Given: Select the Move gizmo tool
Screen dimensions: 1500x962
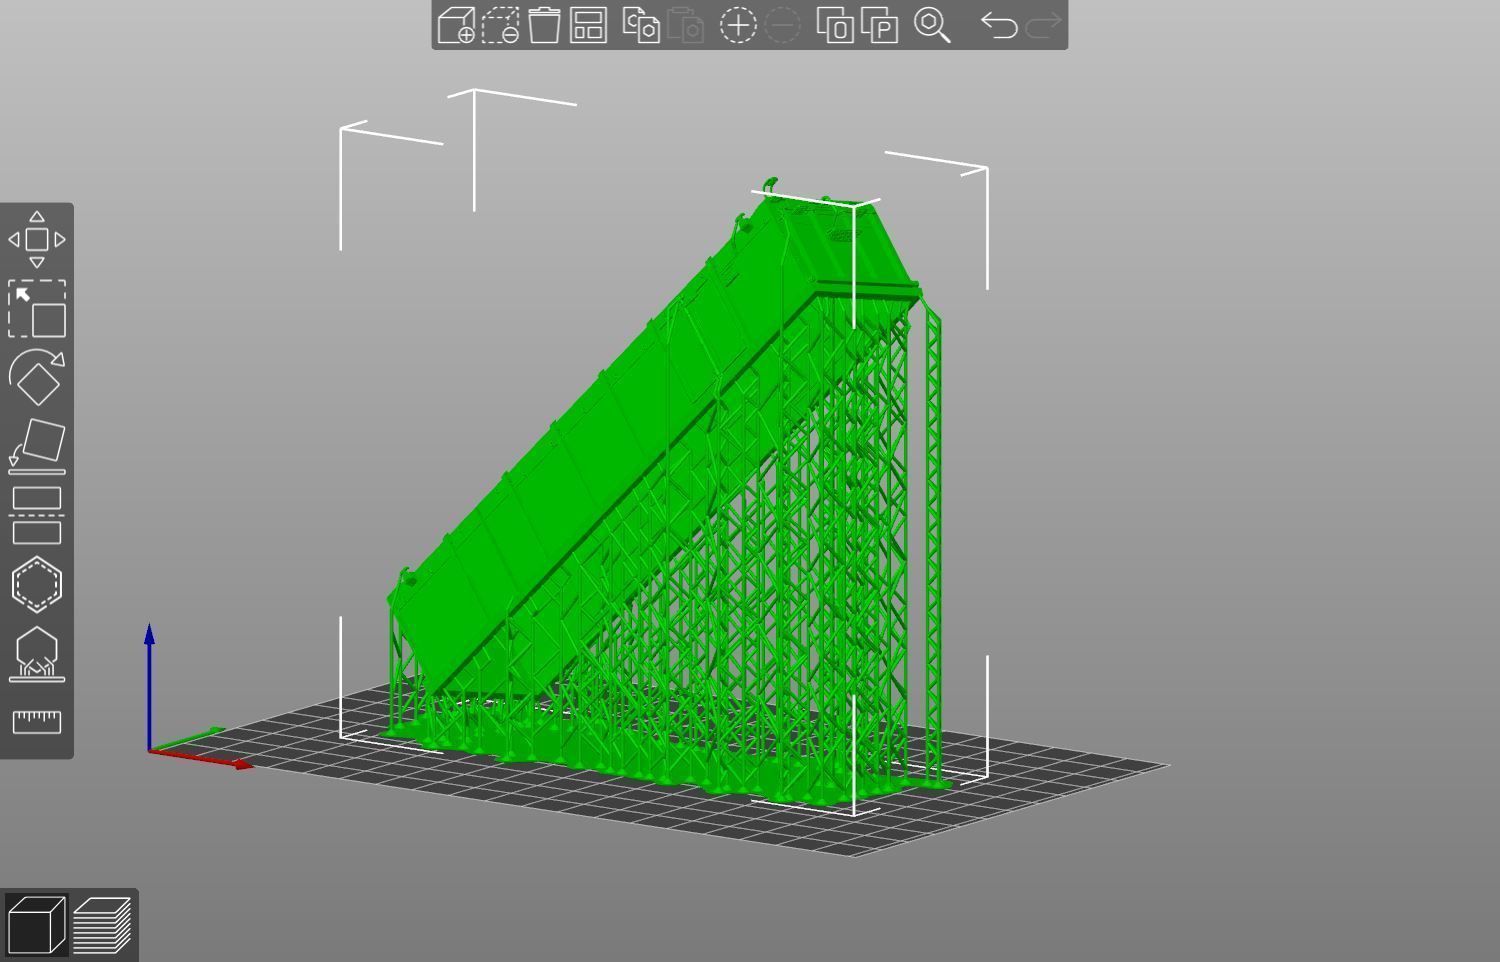Looking at the screenshot, I should (37, 240).
